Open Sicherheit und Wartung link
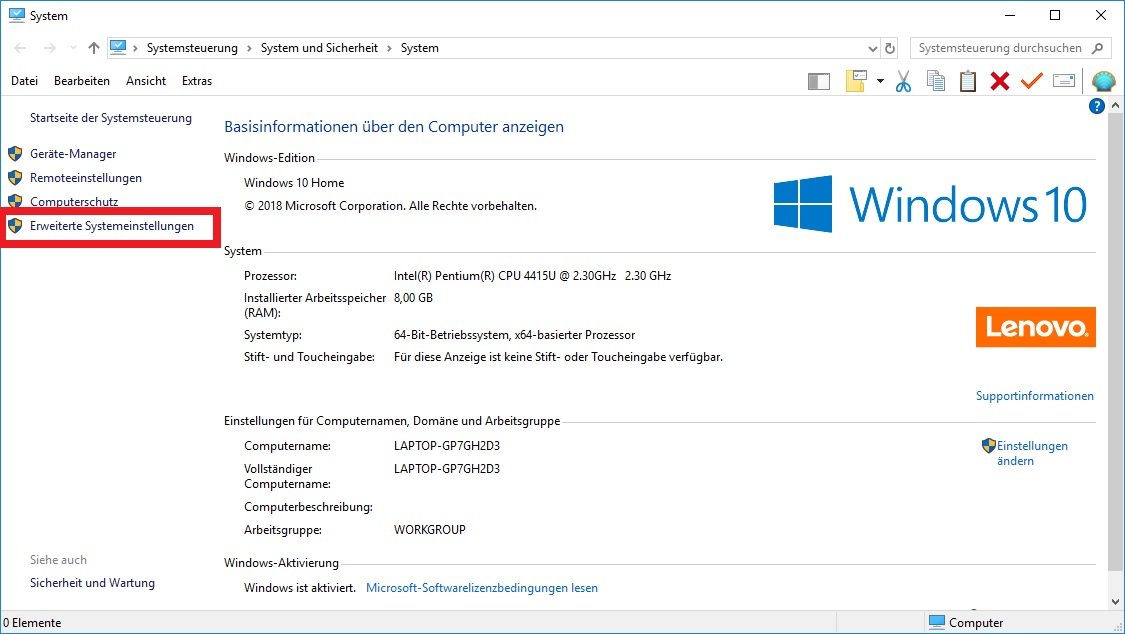The width and height of the screenshot is (1125, 634). click(93, 583)
